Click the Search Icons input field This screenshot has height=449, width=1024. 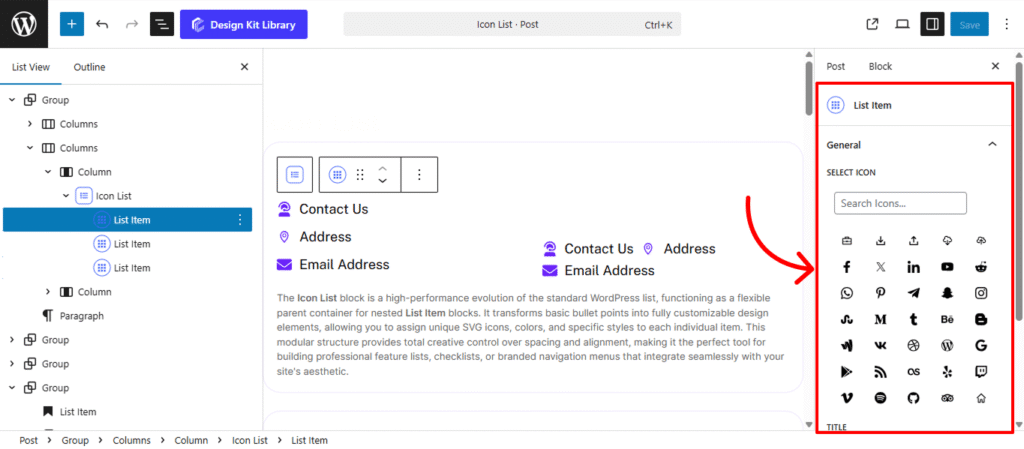(x=900, y=203)
